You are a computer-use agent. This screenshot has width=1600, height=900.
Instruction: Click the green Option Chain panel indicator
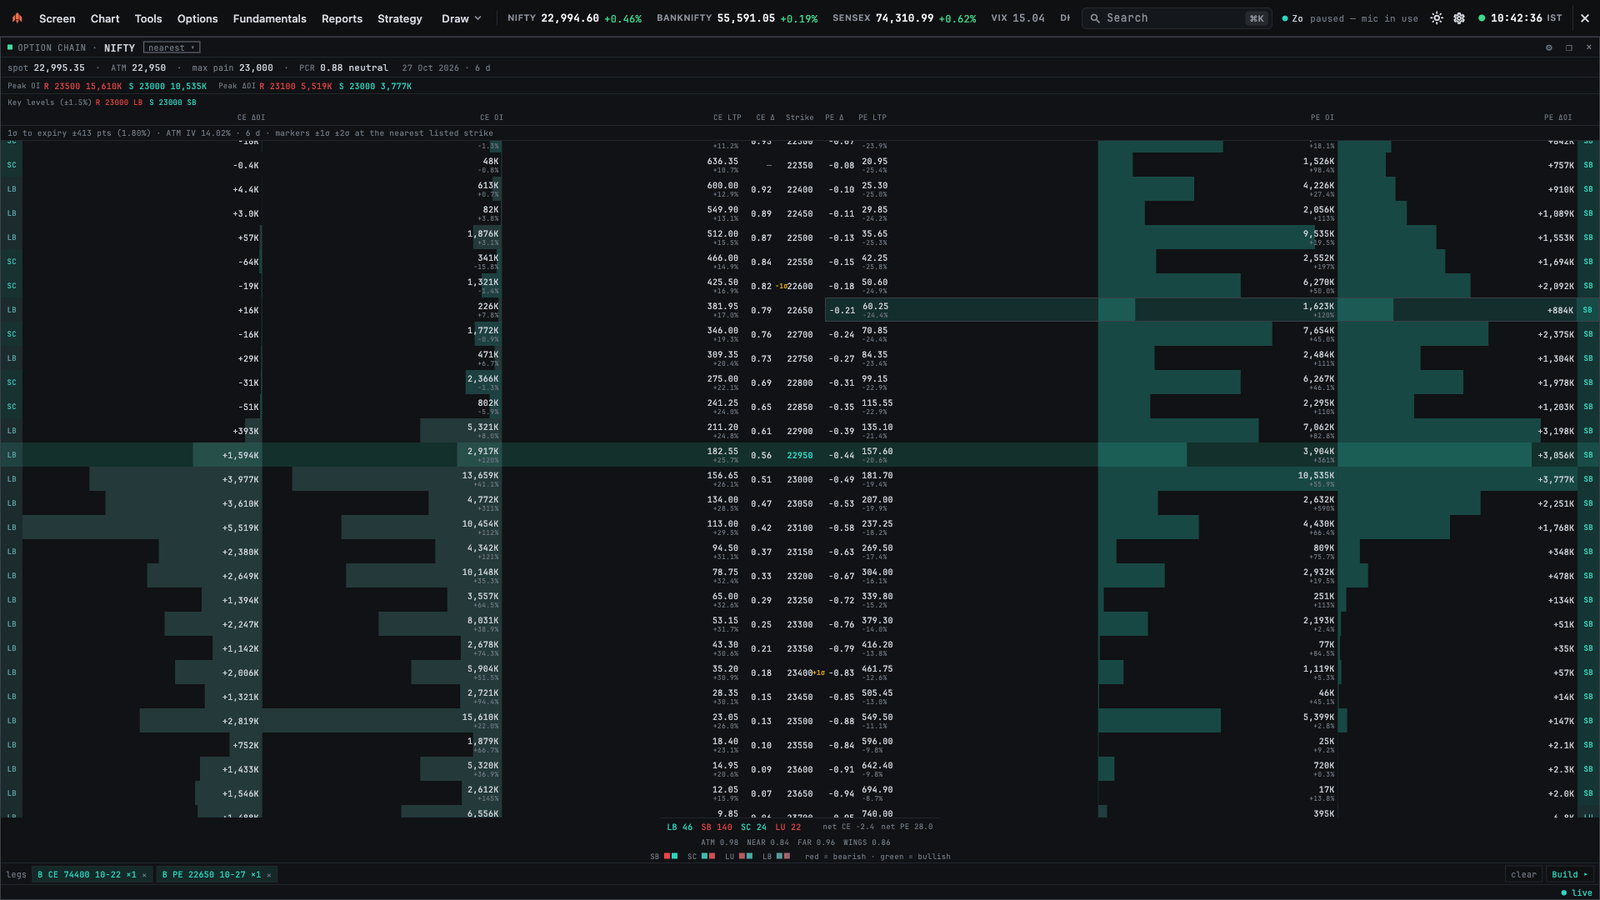click(x=10, y=47)
